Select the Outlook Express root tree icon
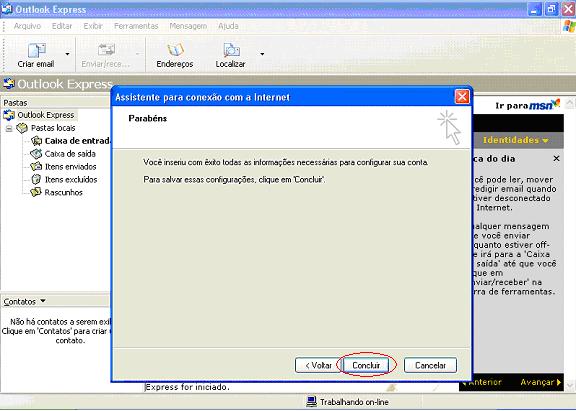Screen dimensions: 576x411 tap(9, 115)
